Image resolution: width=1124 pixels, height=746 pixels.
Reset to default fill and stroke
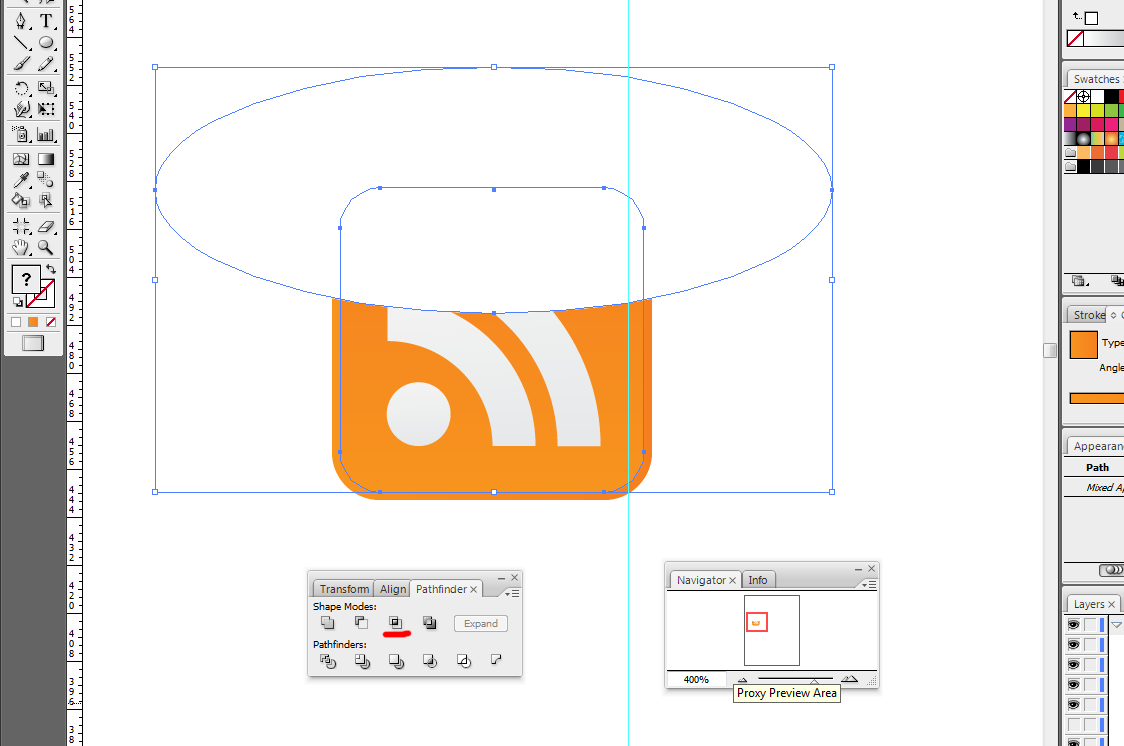click(17, 302)
